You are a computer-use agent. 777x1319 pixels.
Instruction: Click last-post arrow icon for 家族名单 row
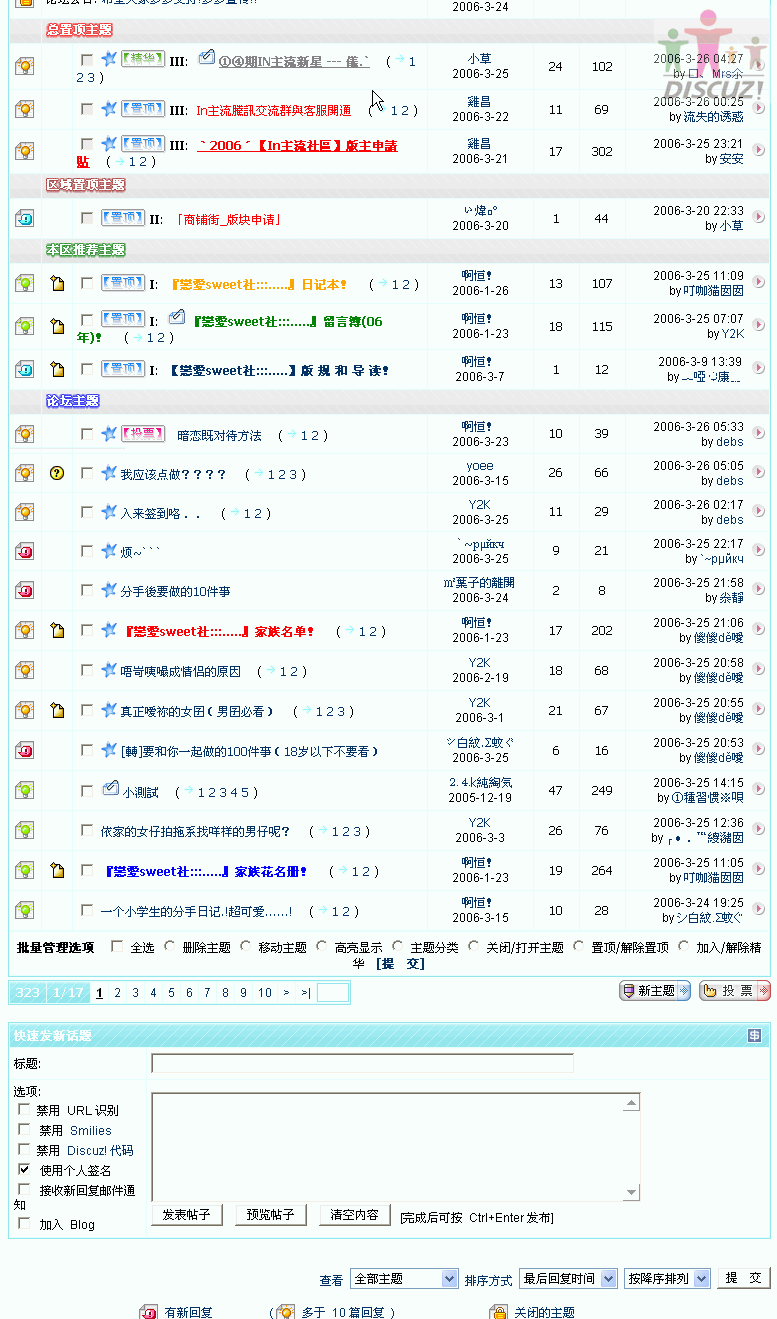click(x=759, y=629)
